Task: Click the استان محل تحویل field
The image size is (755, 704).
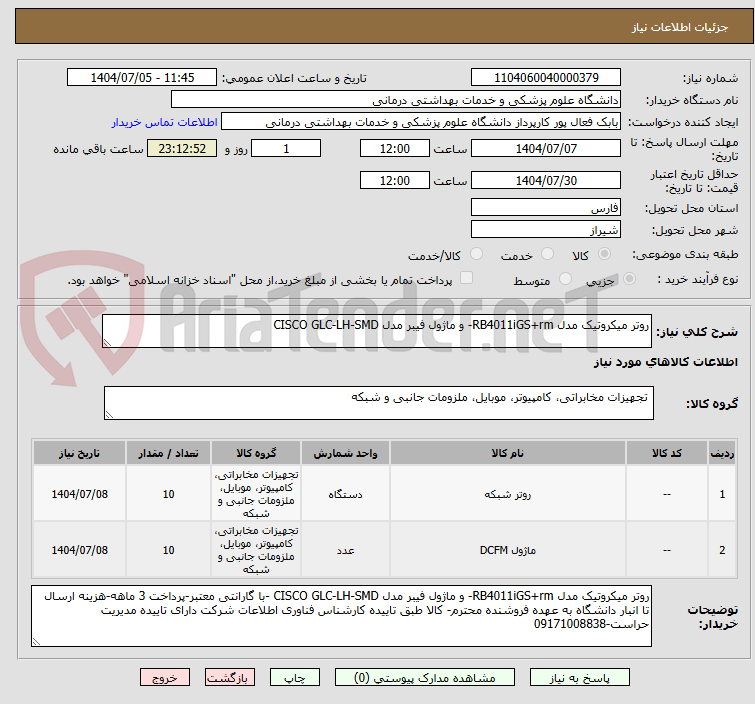Action: click(545, 208)
